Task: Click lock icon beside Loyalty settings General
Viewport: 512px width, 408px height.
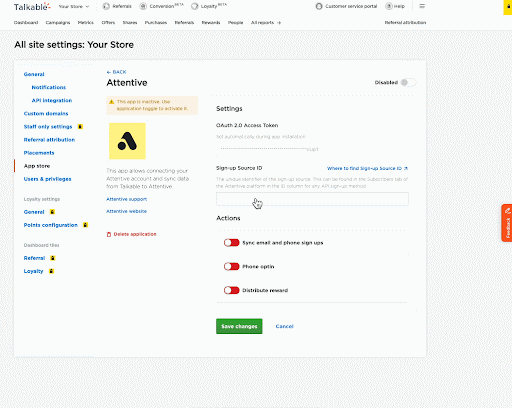Action: coord(52,212)
